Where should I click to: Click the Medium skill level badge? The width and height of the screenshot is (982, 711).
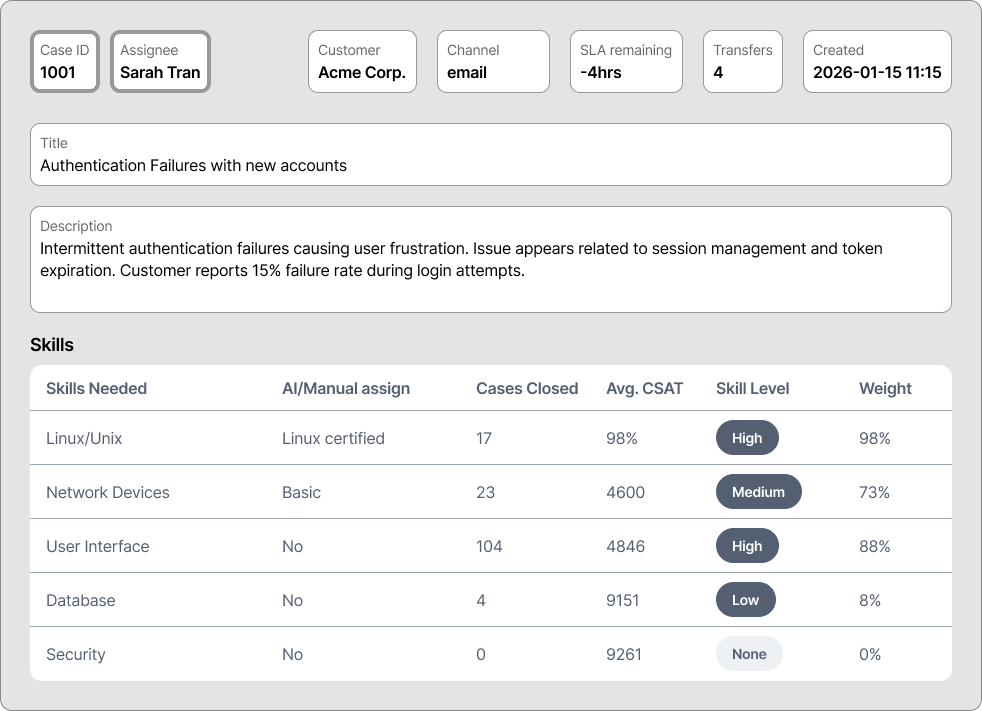tap(758, 492)
